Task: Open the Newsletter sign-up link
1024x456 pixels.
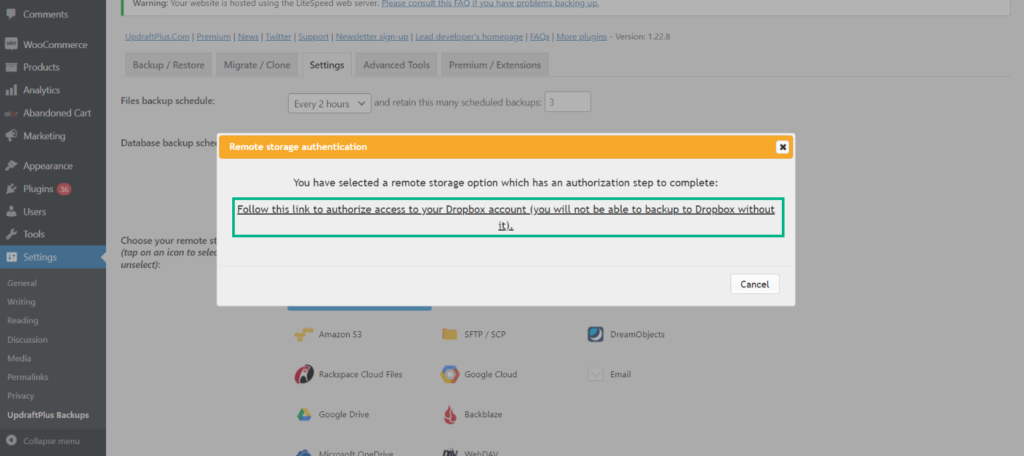Action: (x=372, y=37)
